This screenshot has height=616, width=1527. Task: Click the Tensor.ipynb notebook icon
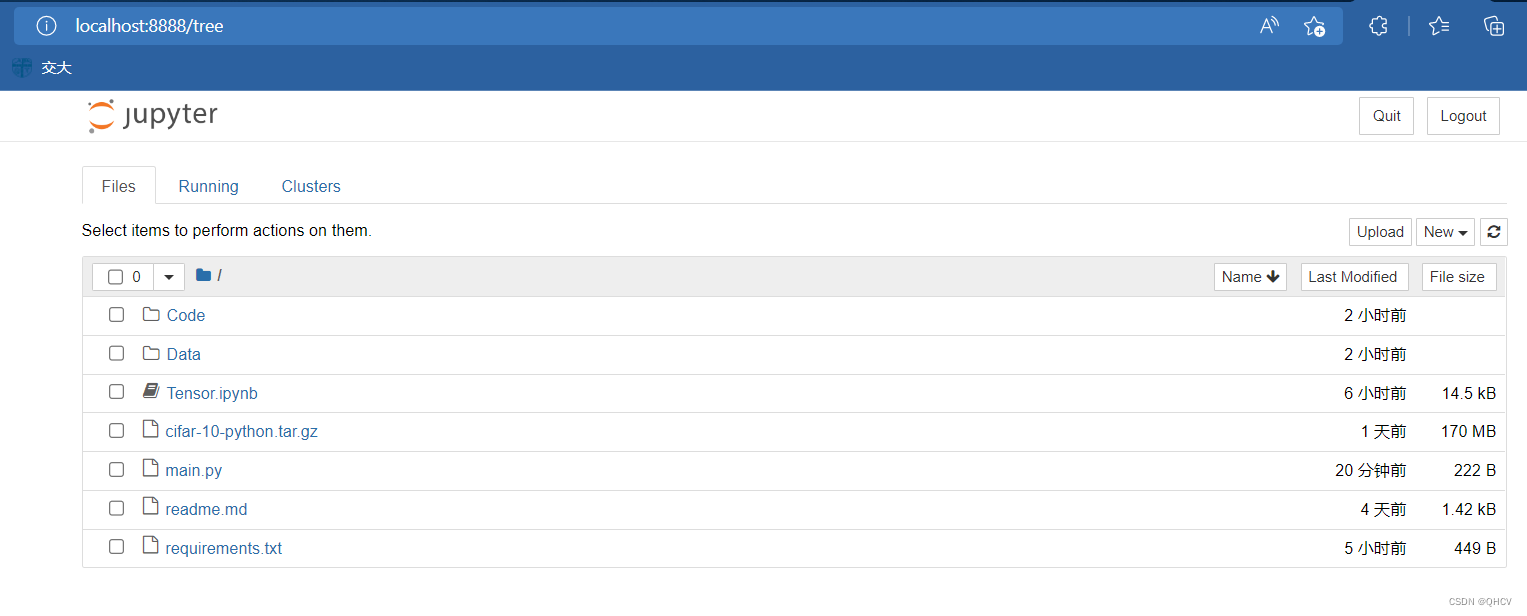[151, 392]
